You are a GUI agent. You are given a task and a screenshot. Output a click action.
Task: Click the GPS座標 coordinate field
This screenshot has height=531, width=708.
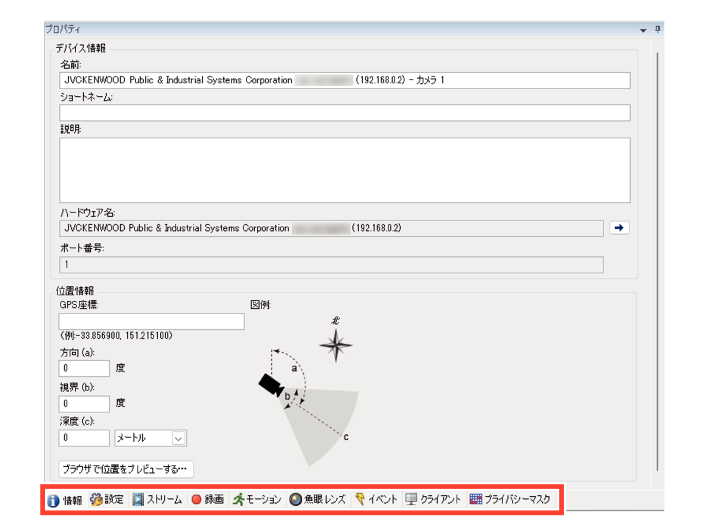click(x=151, y=321)
